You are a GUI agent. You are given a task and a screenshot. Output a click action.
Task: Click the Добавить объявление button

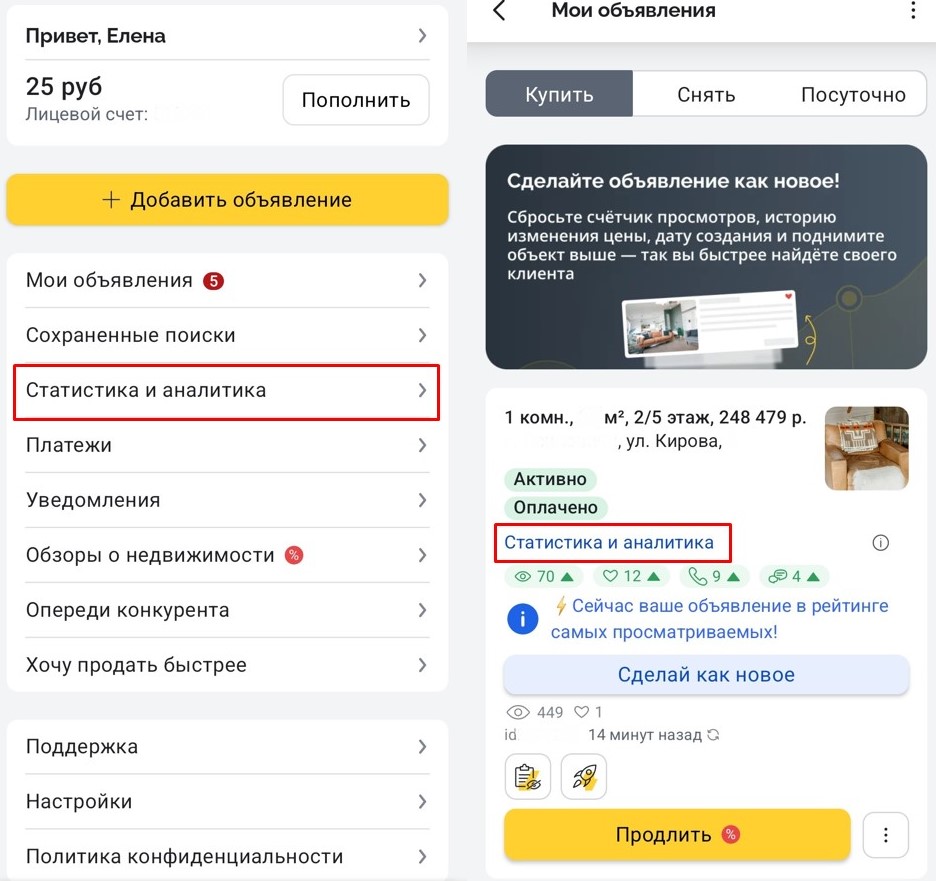point(227,200)
